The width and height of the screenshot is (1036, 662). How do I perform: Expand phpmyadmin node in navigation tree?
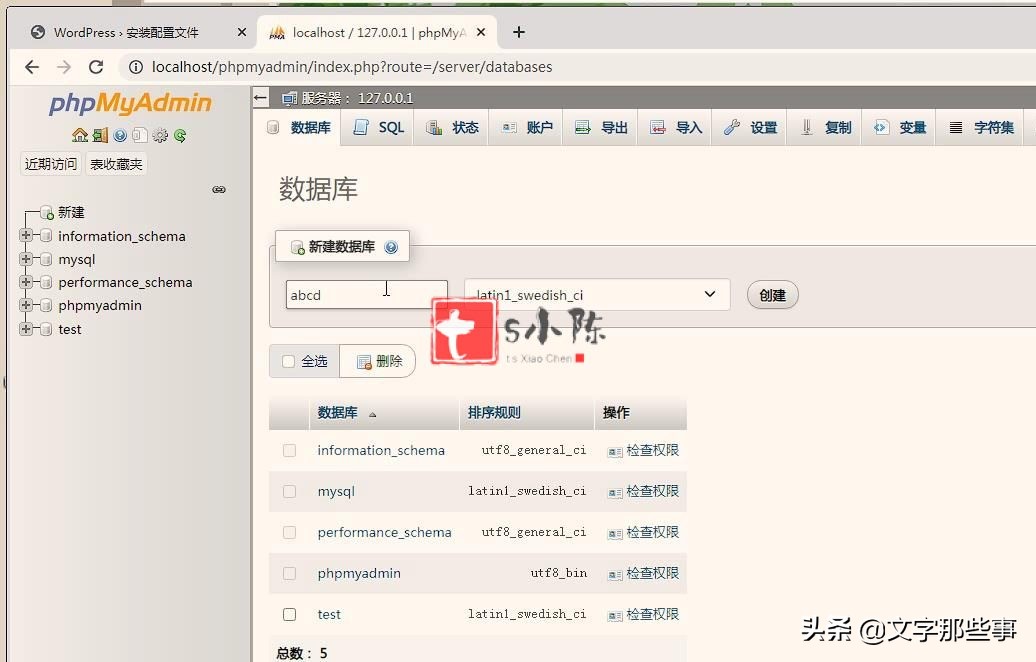click(x=26, y=305)
